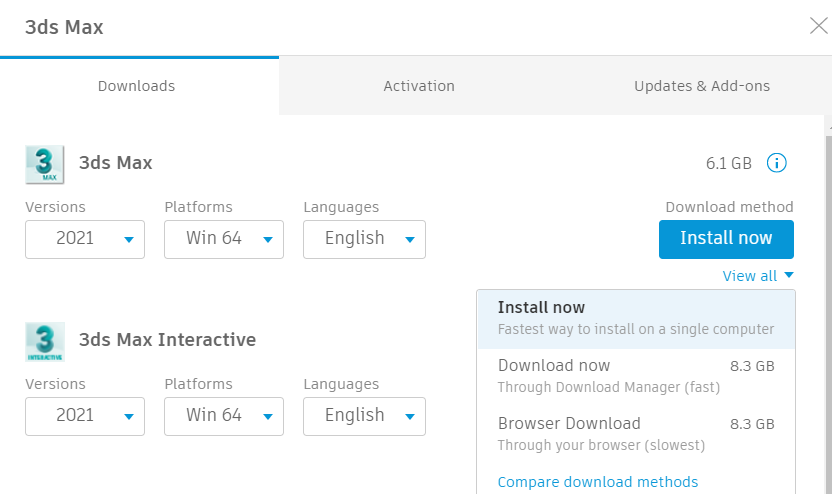Click the 3ds Max dialog title text
The width and height of the screenshot is (832, 494).
(64, 27)
